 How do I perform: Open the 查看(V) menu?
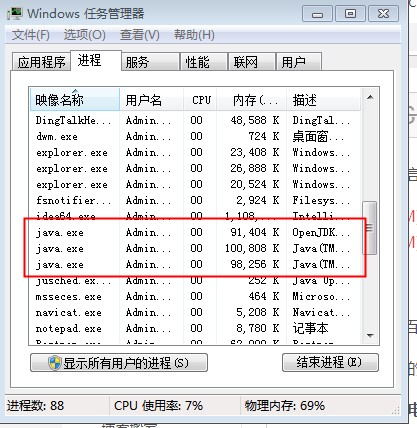(140, 35)
